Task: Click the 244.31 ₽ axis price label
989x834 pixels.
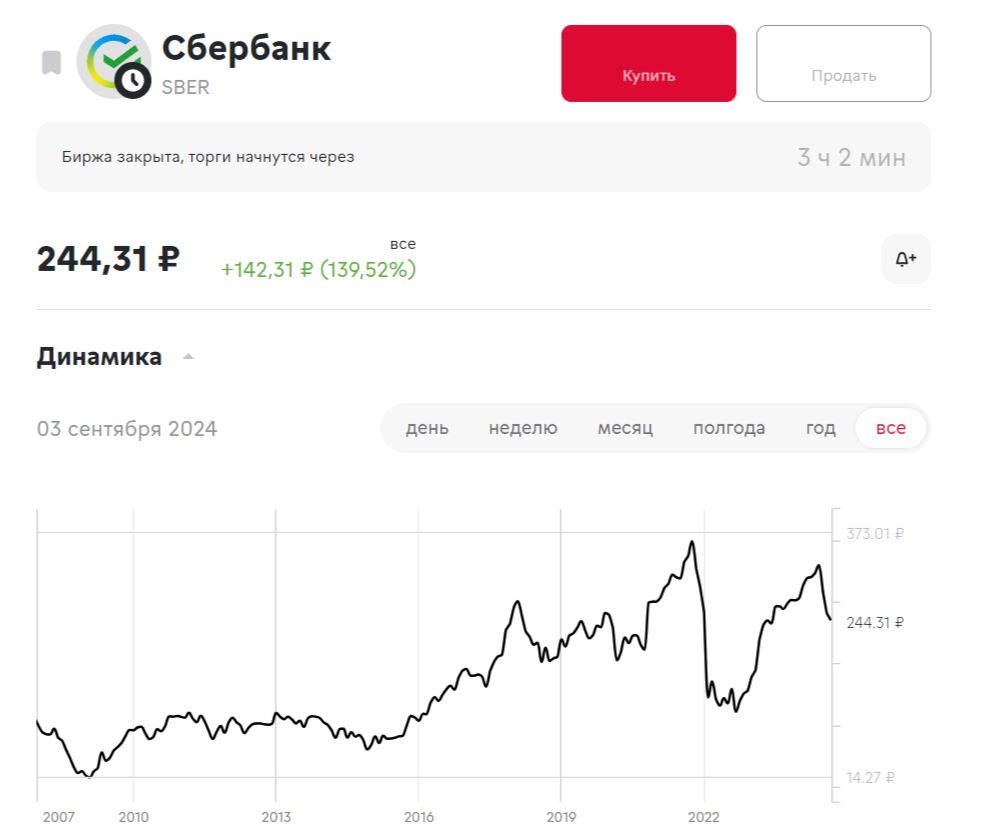Action: tap(875, 622)
